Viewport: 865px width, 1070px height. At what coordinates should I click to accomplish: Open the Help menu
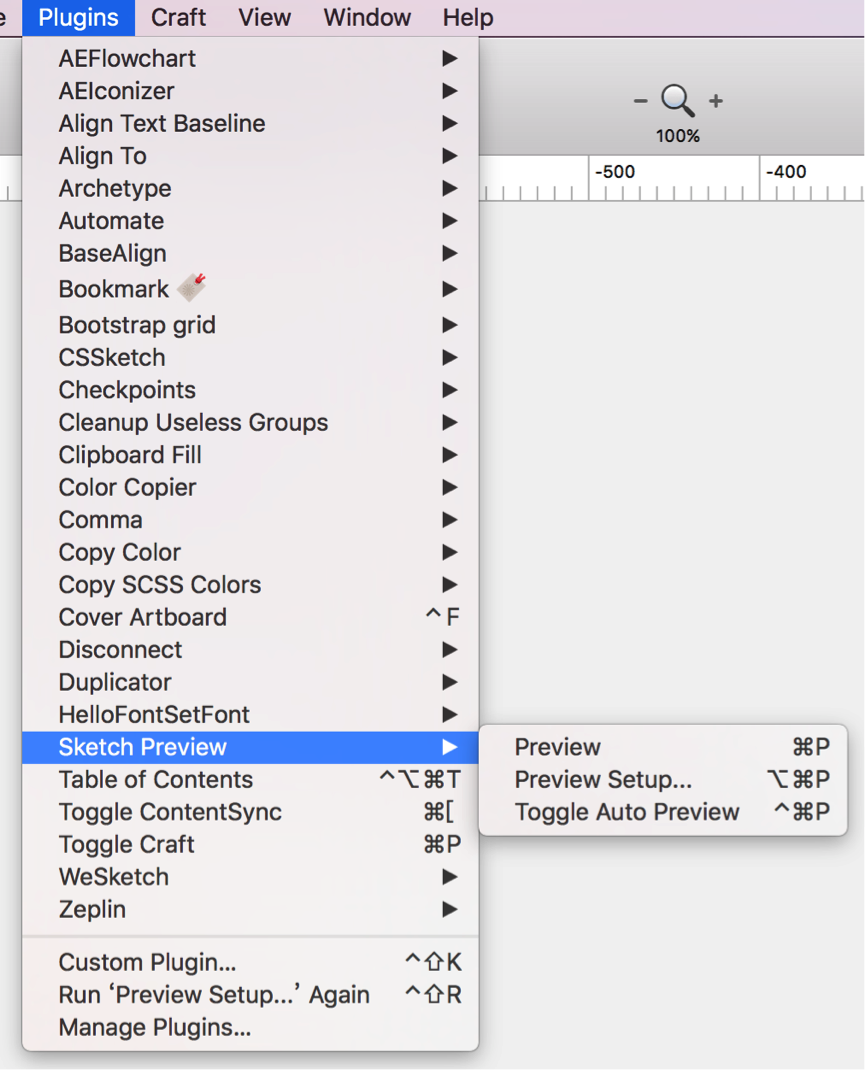coord(468,17)
